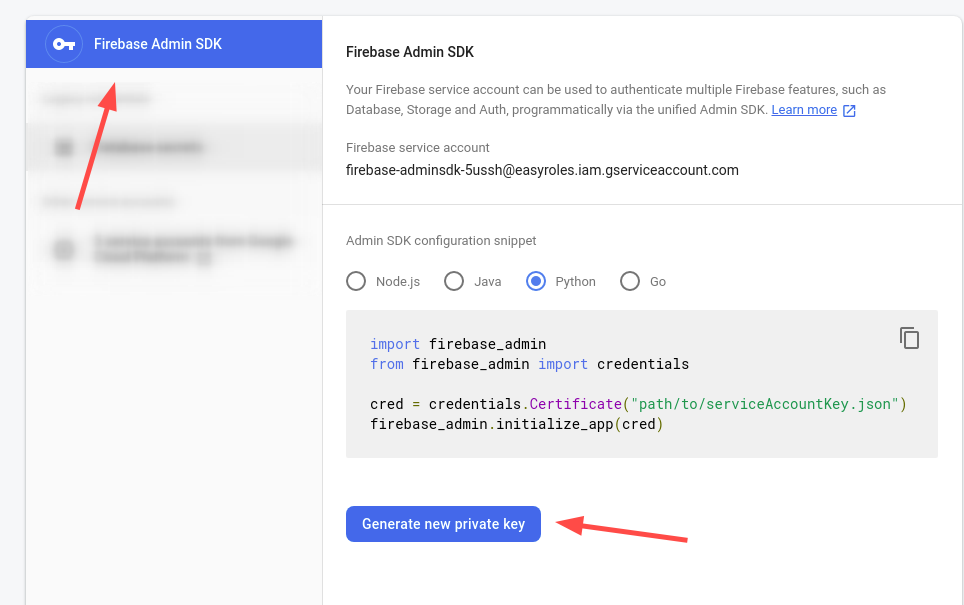Click the blurred icon of the second sidebar entry
Viewport: 964px width, 605px height.
click(x=64, y=148)
